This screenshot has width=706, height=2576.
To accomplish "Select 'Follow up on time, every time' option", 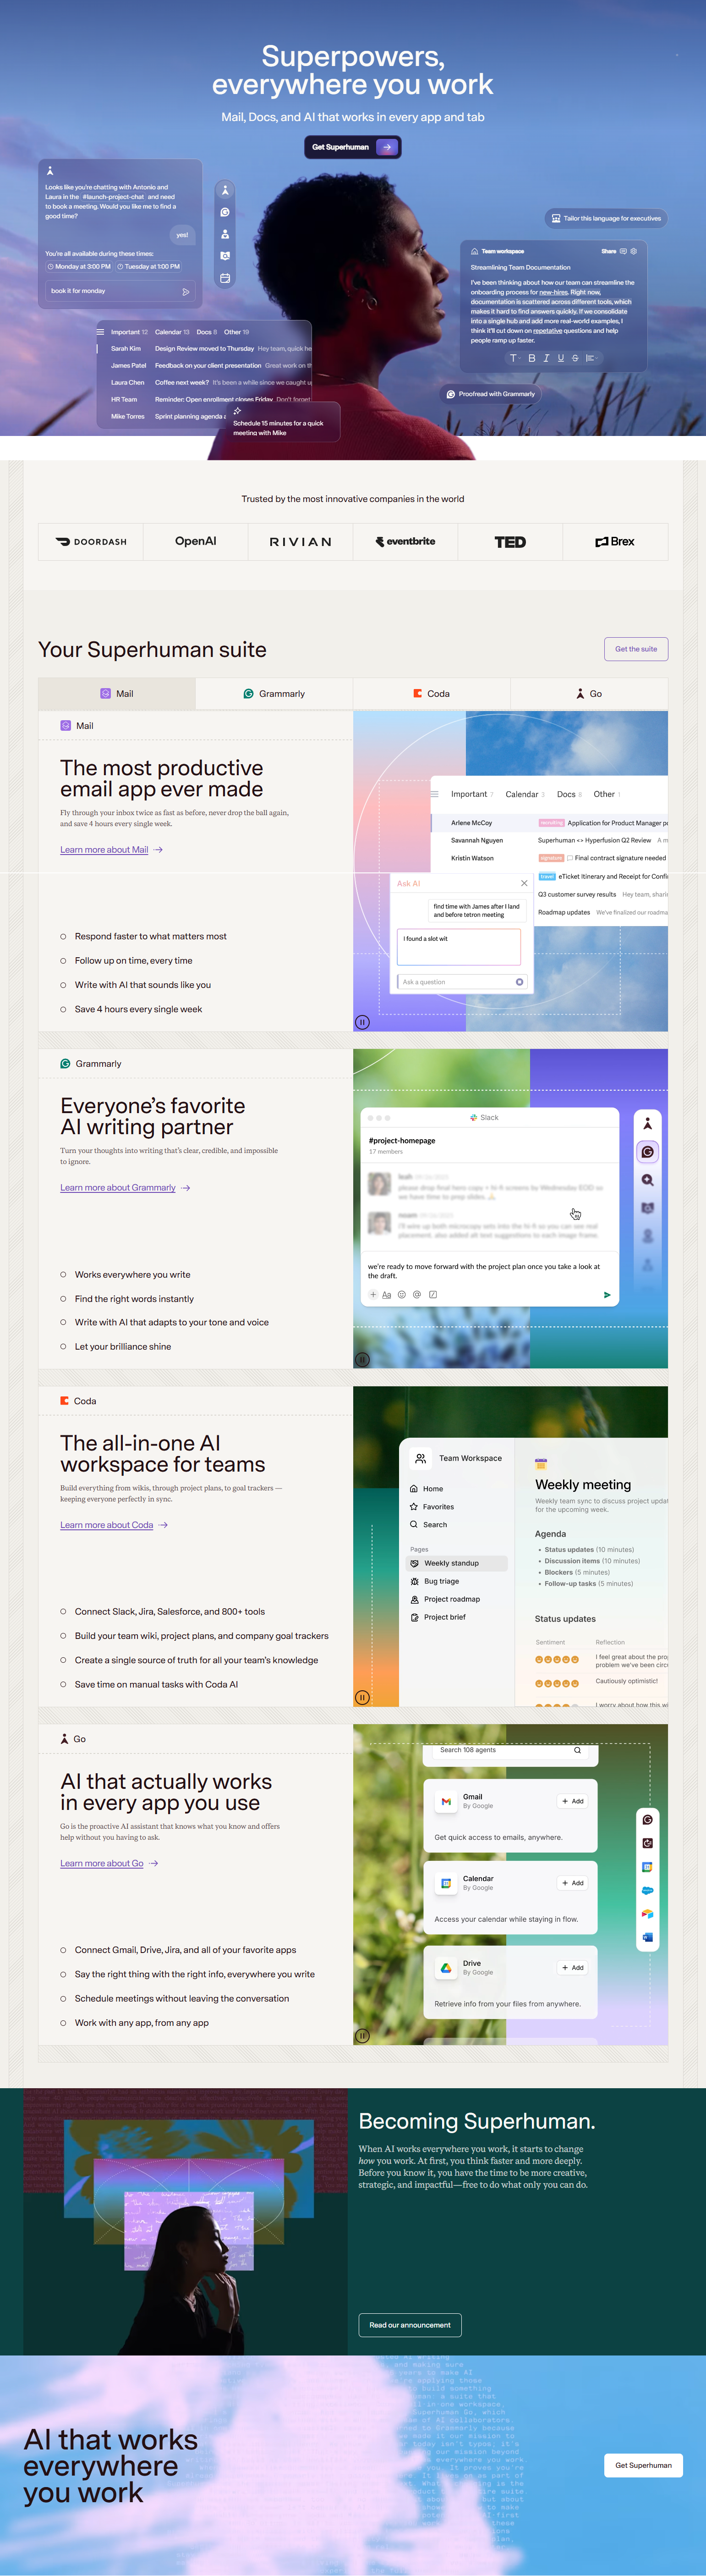I will coord(126,961).
